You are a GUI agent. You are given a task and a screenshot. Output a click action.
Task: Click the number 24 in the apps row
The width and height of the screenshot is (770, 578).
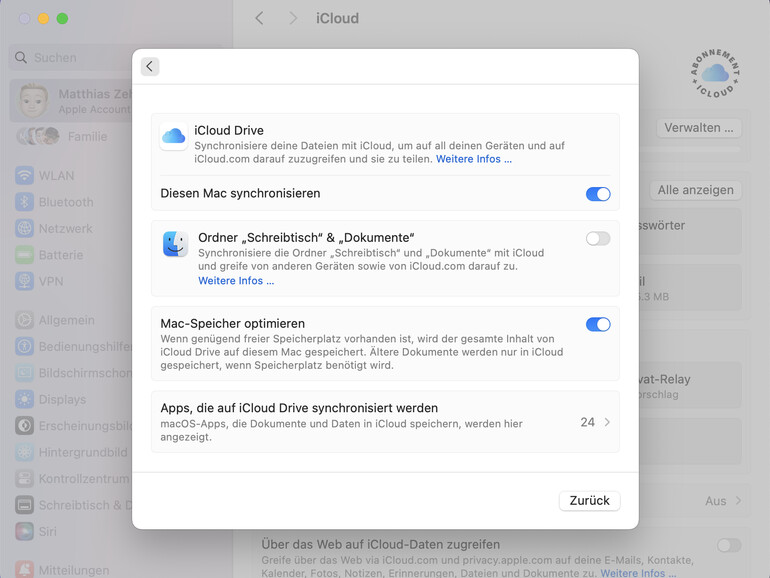[587, 422]
